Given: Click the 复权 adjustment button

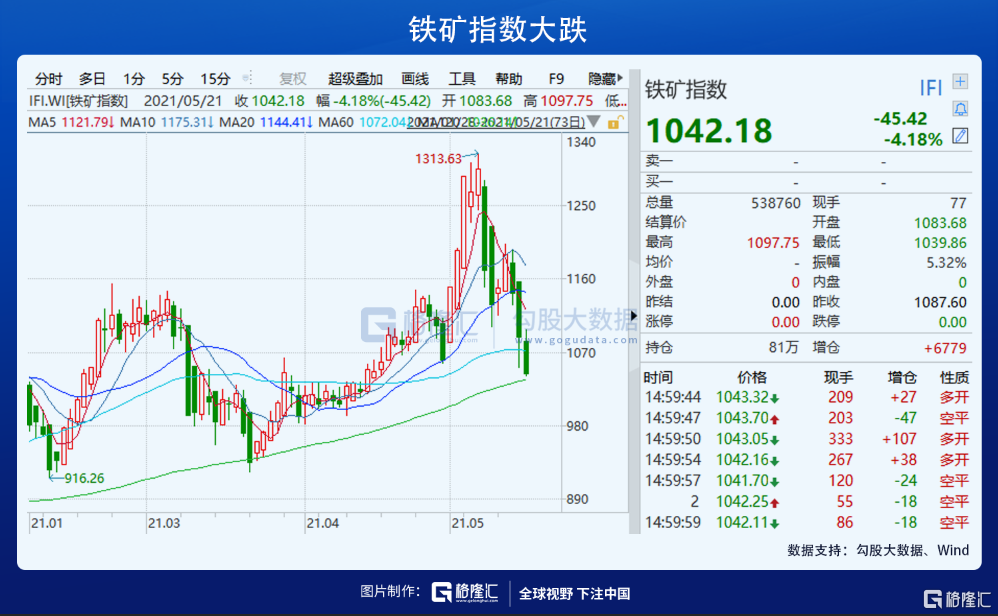Looking at the screenshot, I should (293, 78).
